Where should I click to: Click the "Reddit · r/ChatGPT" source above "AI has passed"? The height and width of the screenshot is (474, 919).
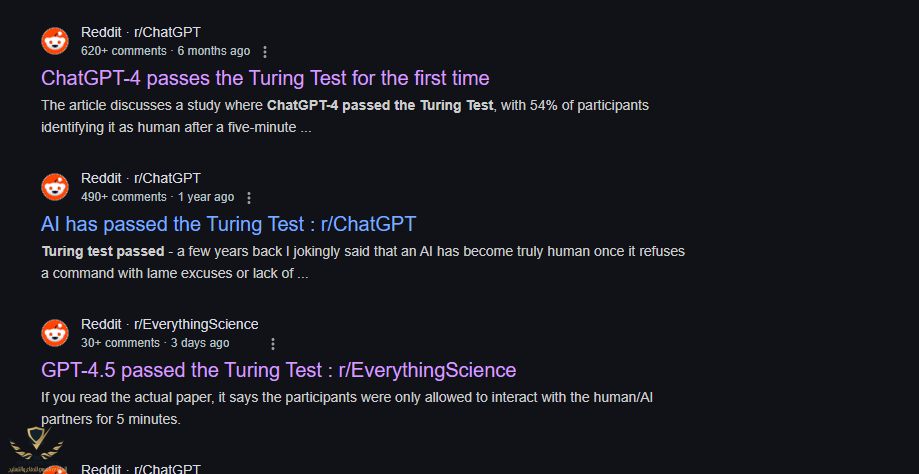141,178
